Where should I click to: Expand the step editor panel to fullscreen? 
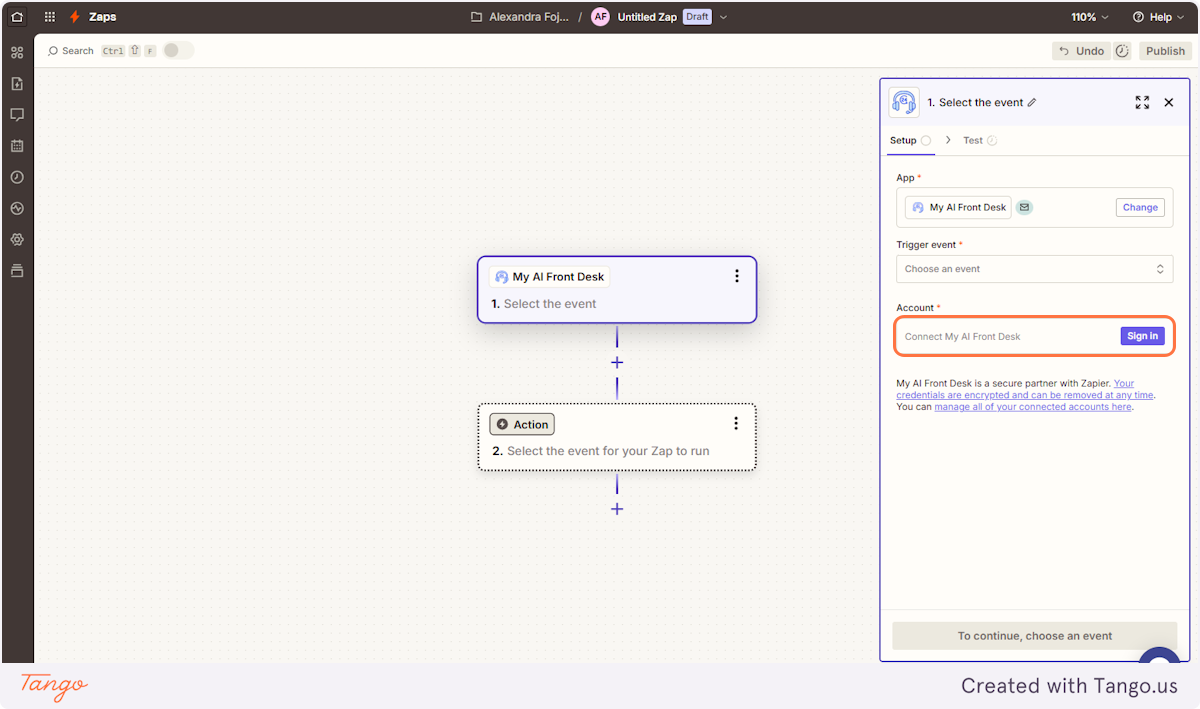[1142, 102]
